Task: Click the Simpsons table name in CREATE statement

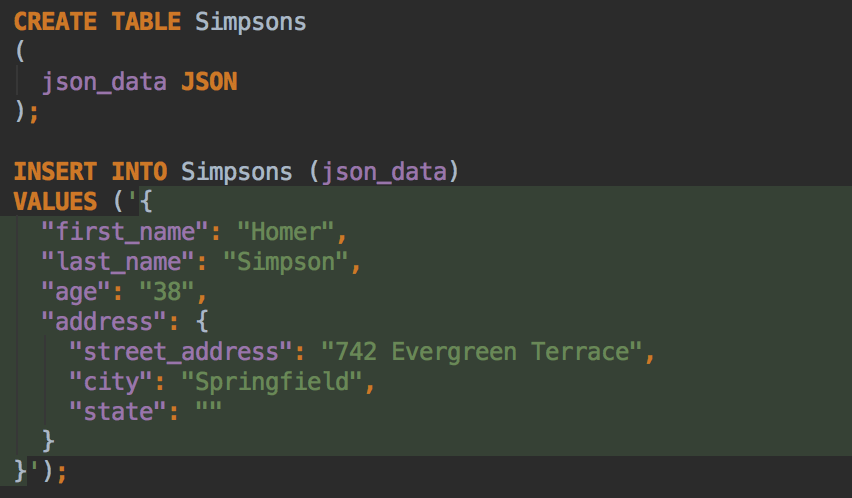Action: pyautogui.click(x=251, y=21)
